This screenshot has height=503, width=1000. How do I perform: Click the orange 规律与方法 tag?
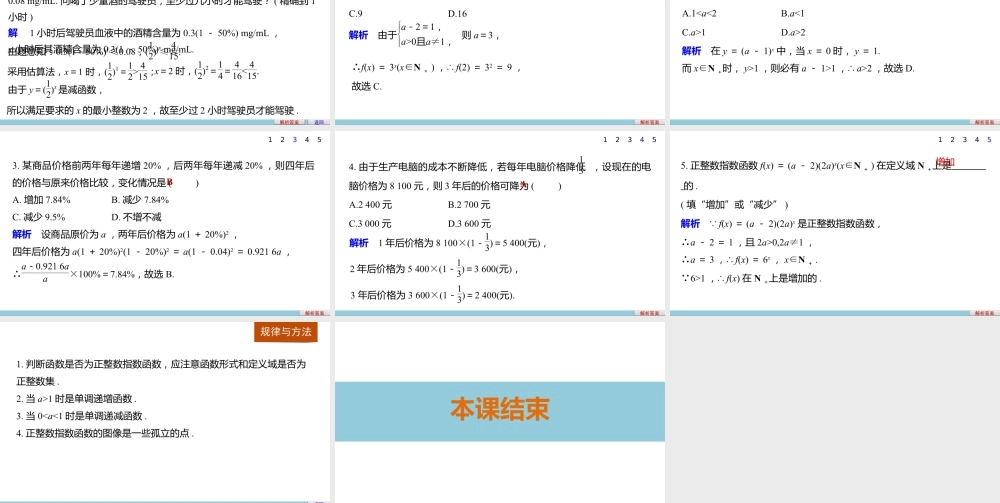tap(286, 332)
